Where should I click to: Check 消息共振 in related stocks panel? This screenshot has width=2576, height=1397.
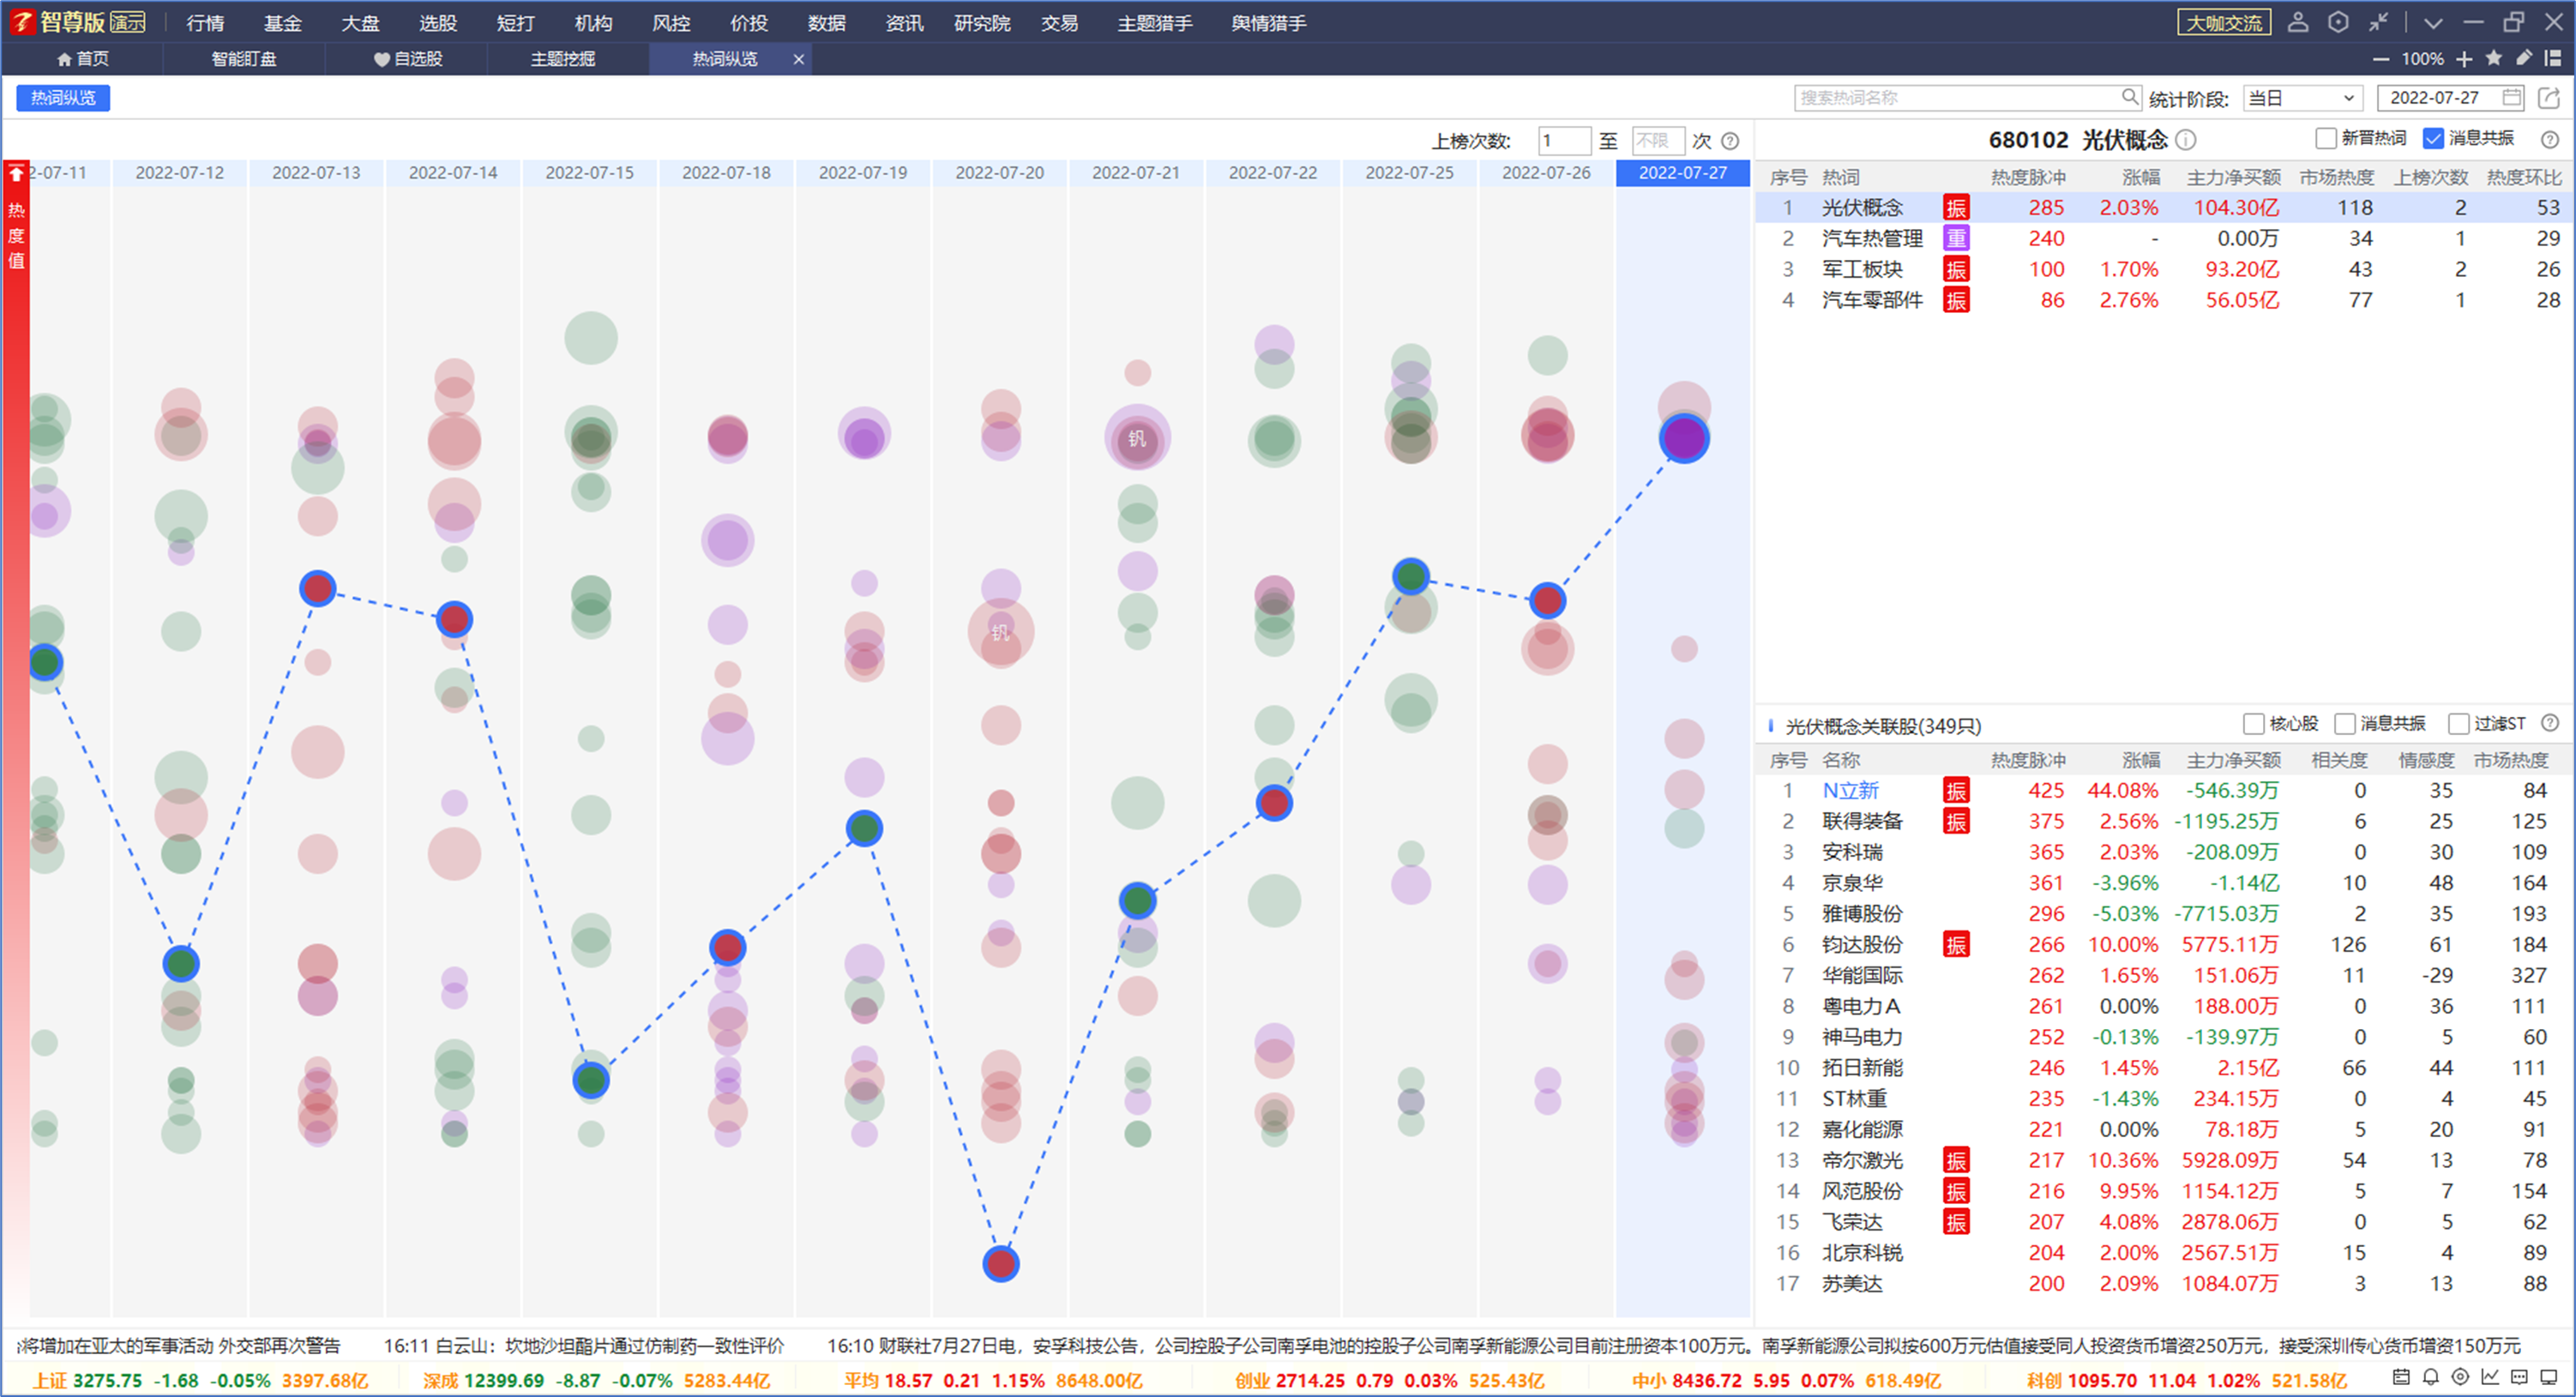click(x=2344, y=723)
